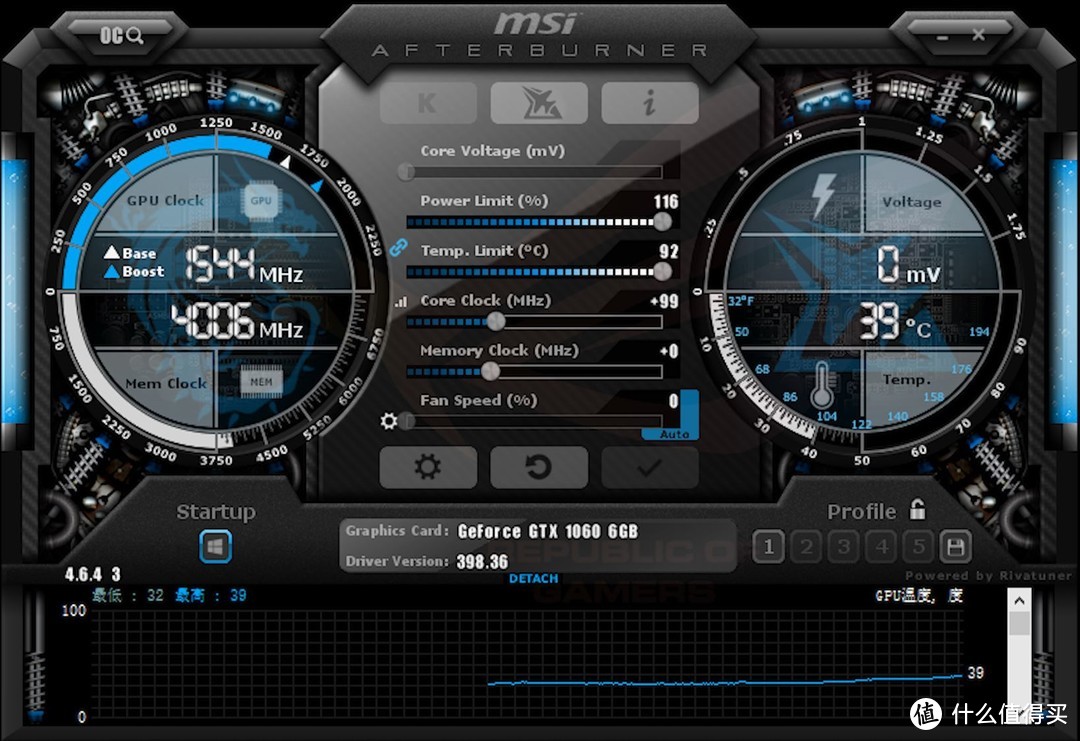Toggle Auto fan speed mode
Image resolution: width=1080 pixels, height=741 pixels.
674,435
